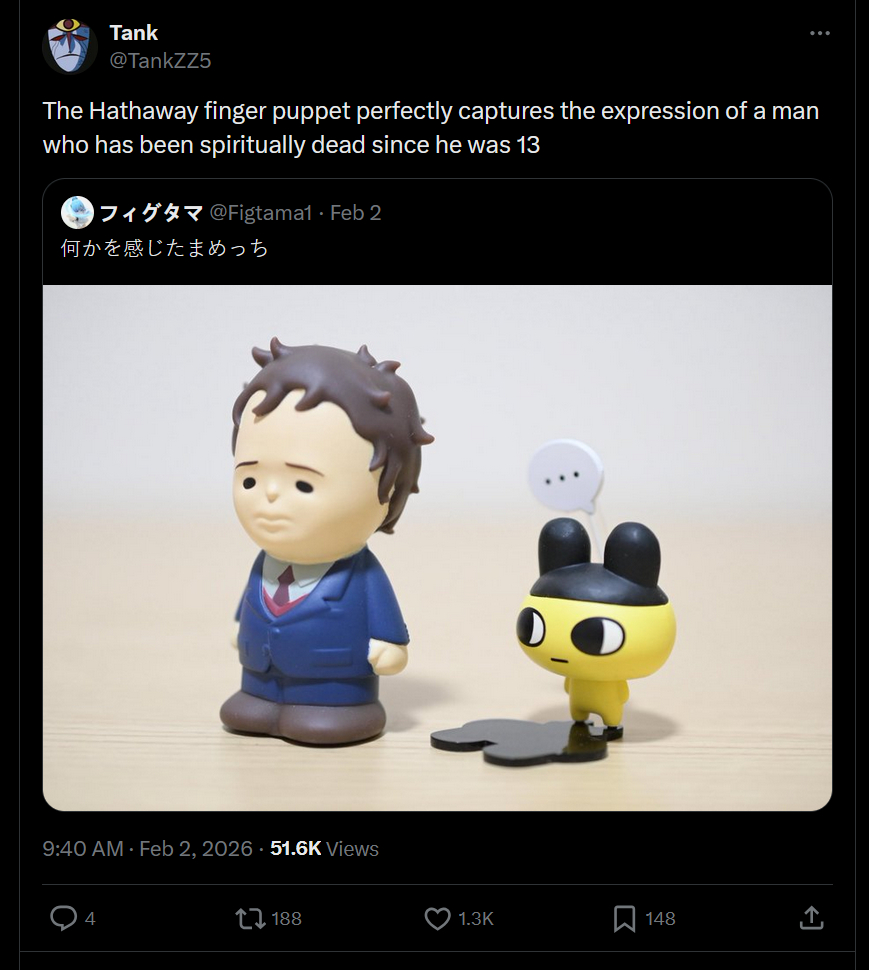Open the @Figtama1 handle
Image resolution: width=869 pixels, height=970 pixels.
(x=260, y=212)
